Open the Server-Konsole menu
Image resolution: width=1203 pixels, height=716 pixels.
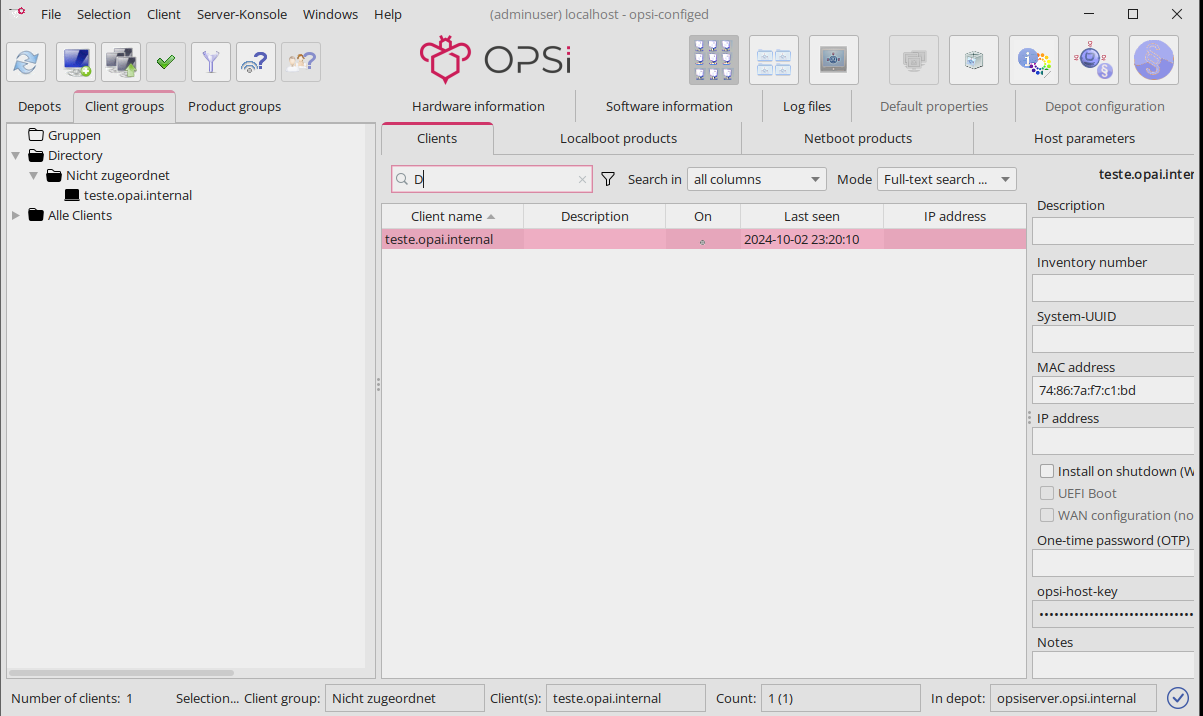coord(242,14)
